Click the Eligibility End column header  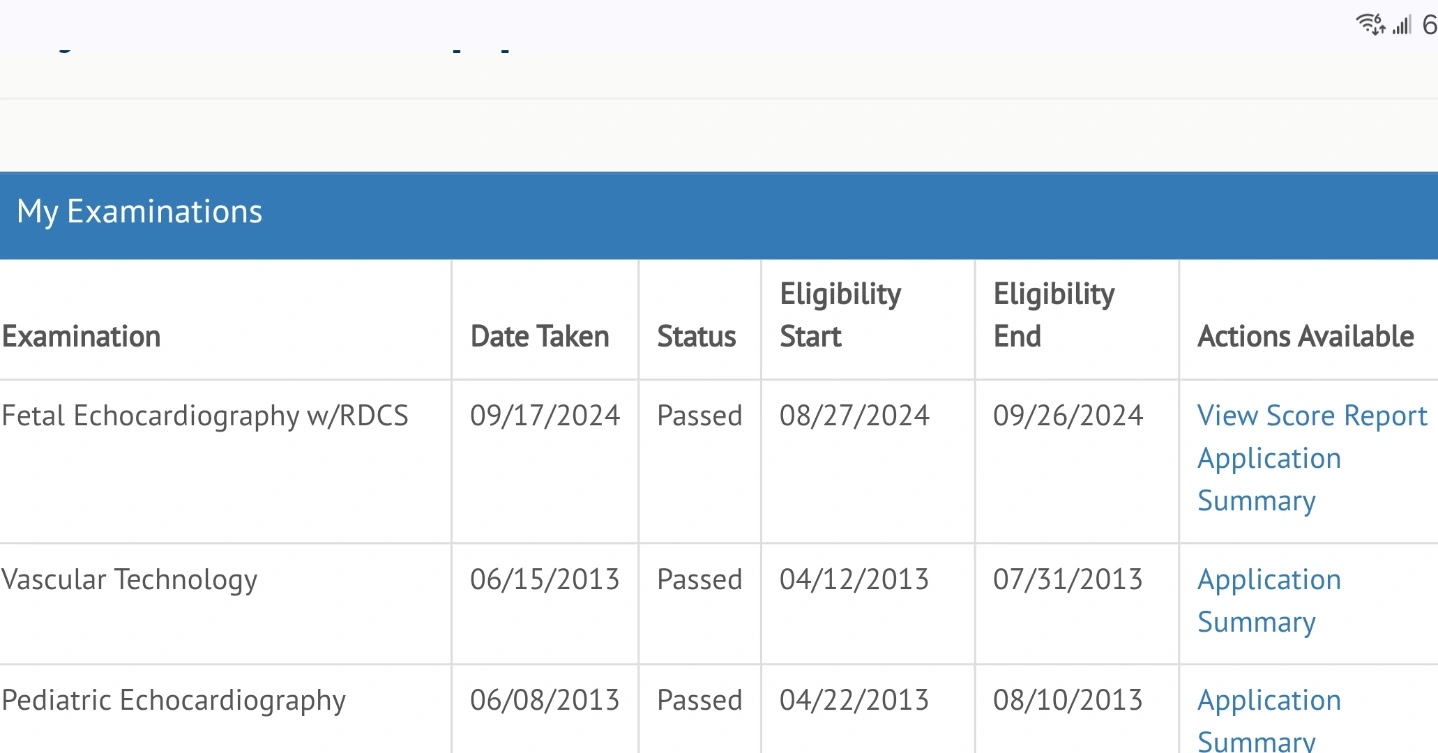click(x=1054, y=315)
